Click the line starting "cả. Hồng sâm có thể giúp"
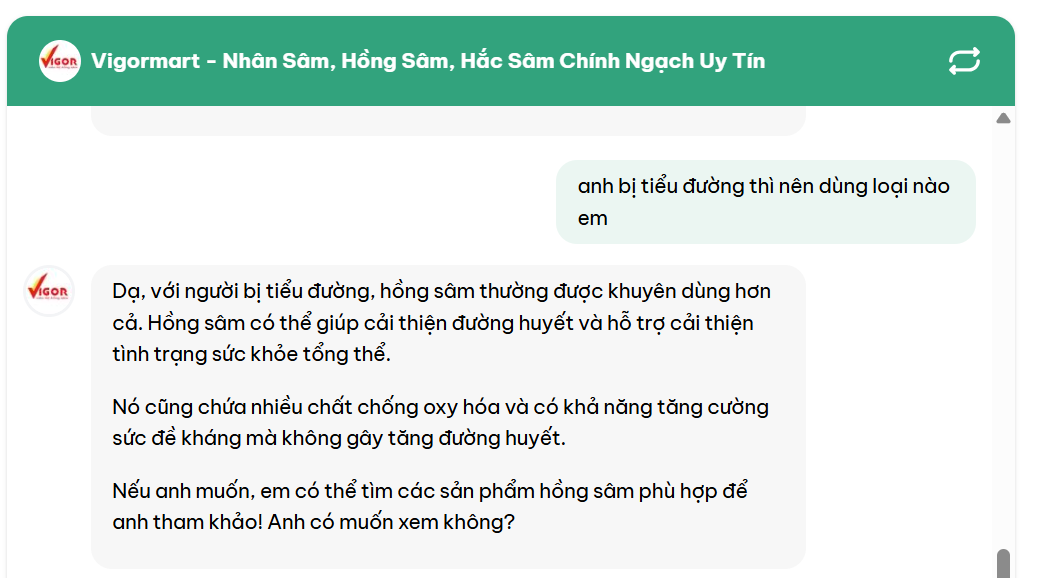 (x=433, y=323)
